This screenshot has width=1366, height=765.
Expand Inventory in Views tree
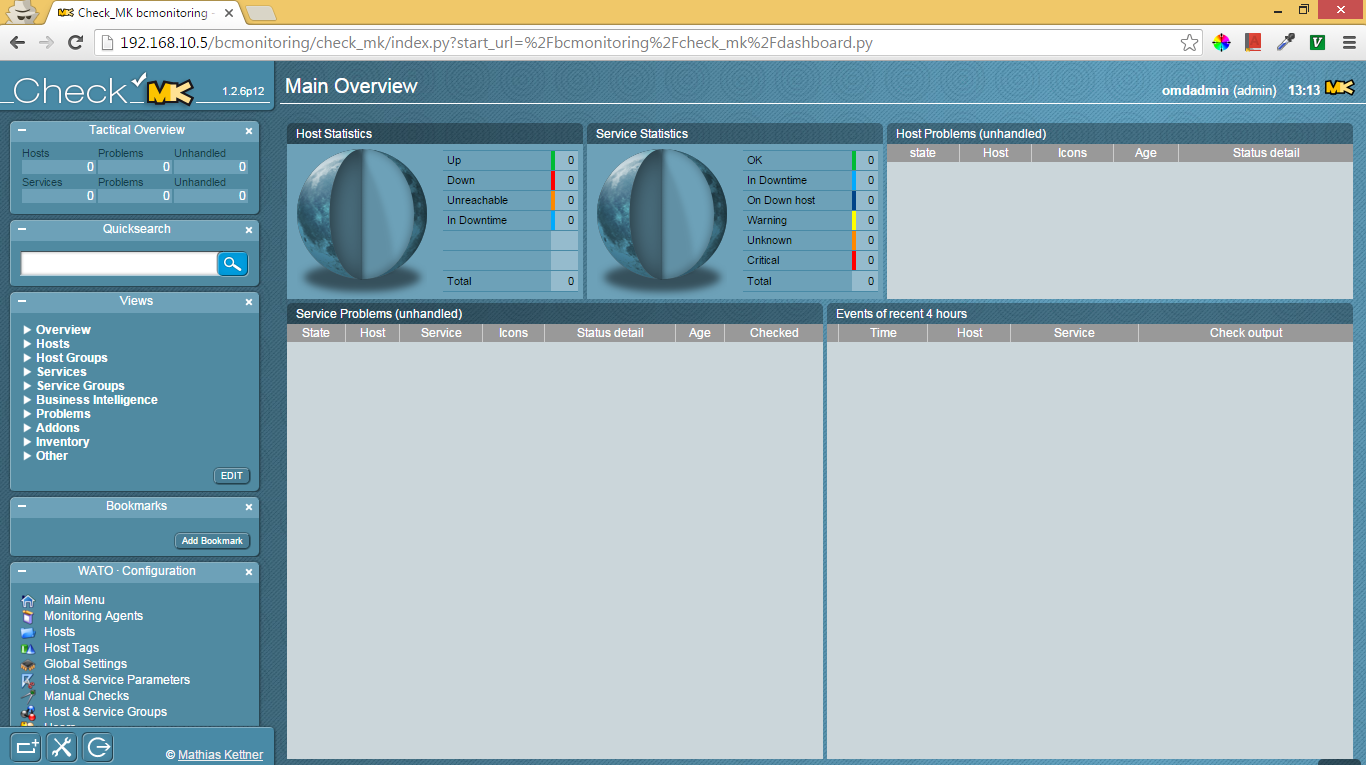[28, 442]
